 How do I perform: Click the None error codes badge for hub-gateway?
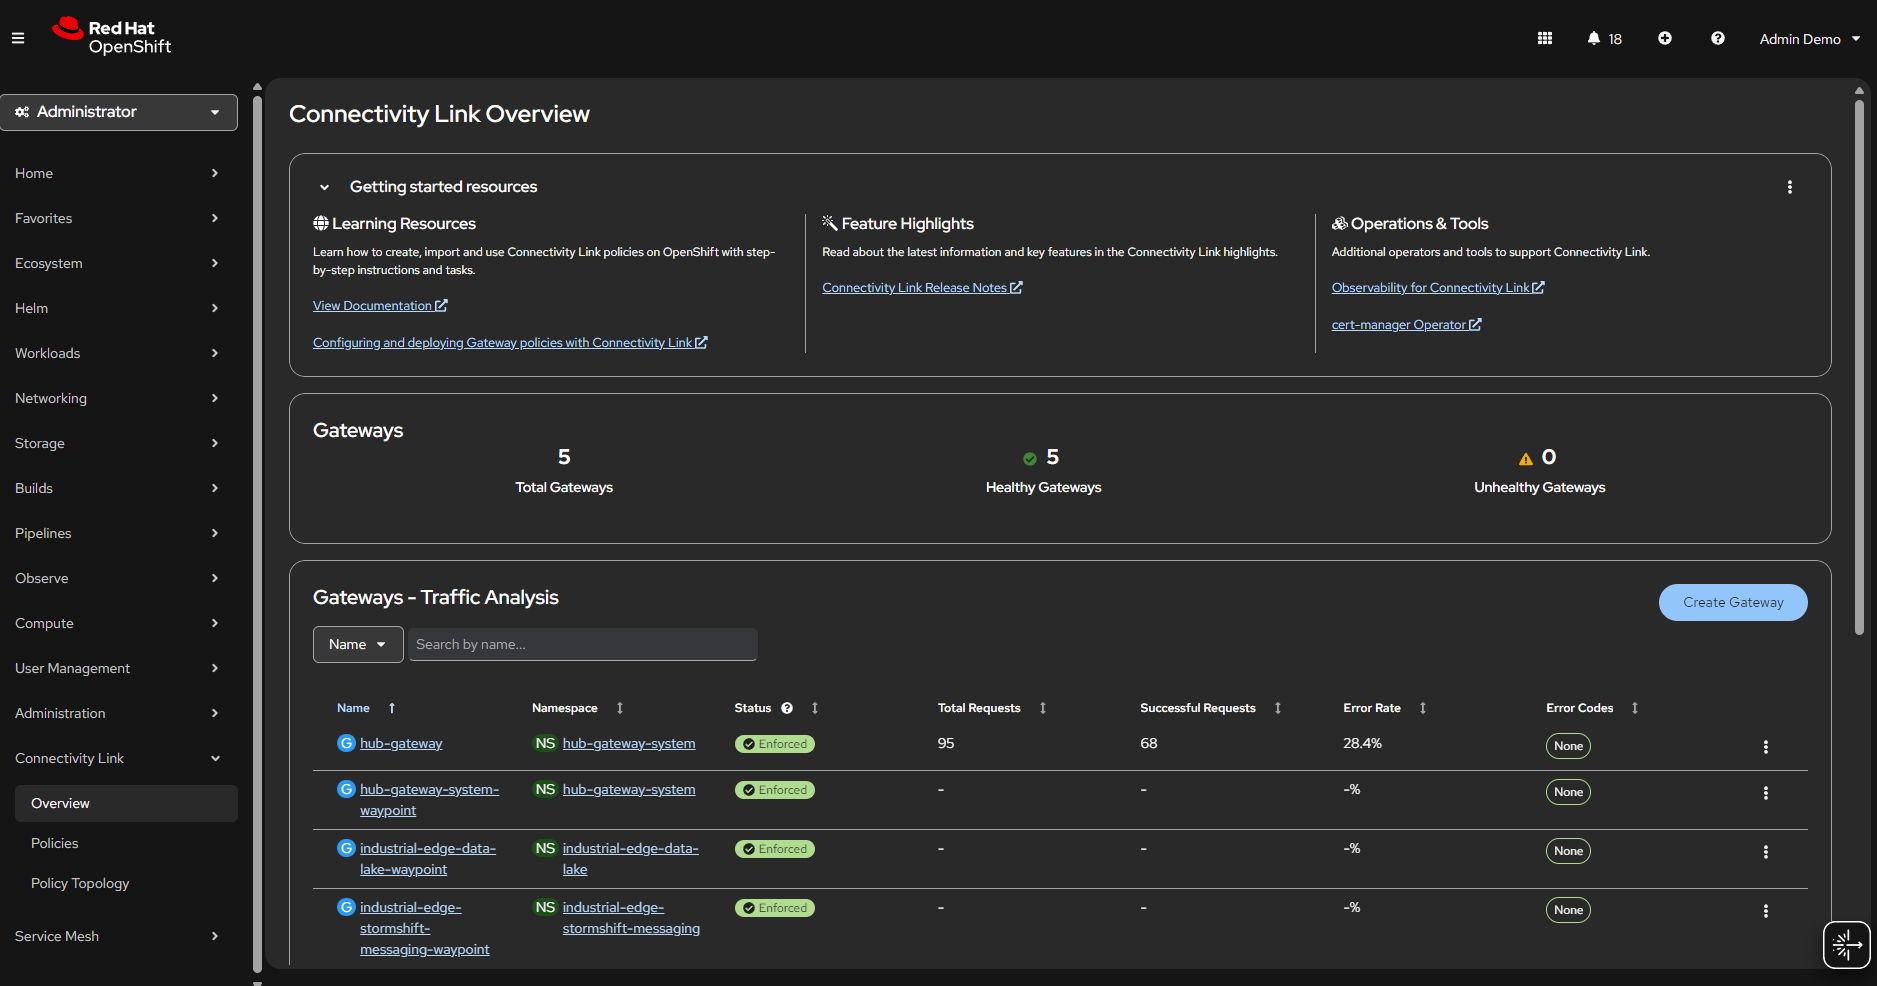click(1568, 746)
